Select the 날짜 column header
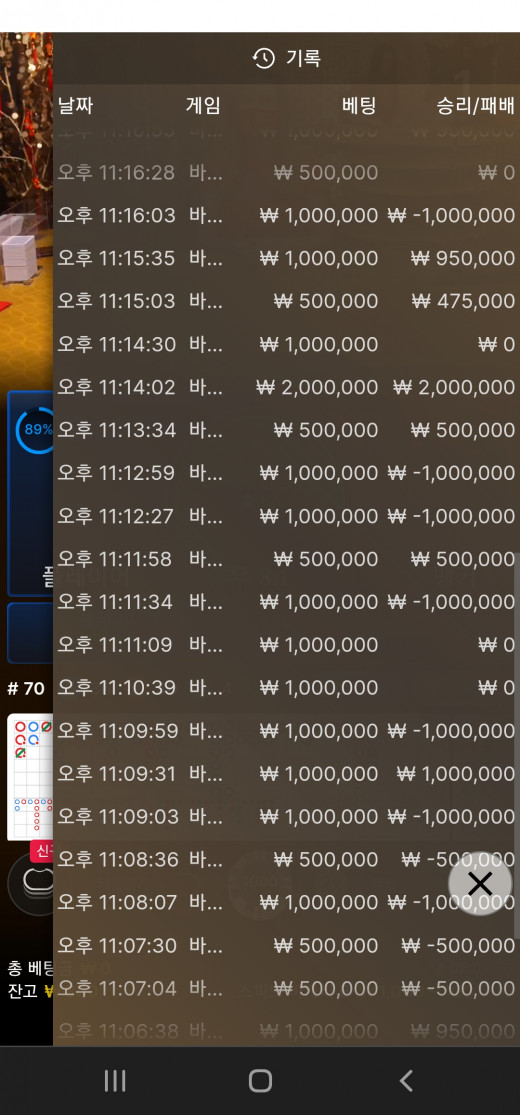This screenshot has width=520, height=1115. tap(75, 106)
